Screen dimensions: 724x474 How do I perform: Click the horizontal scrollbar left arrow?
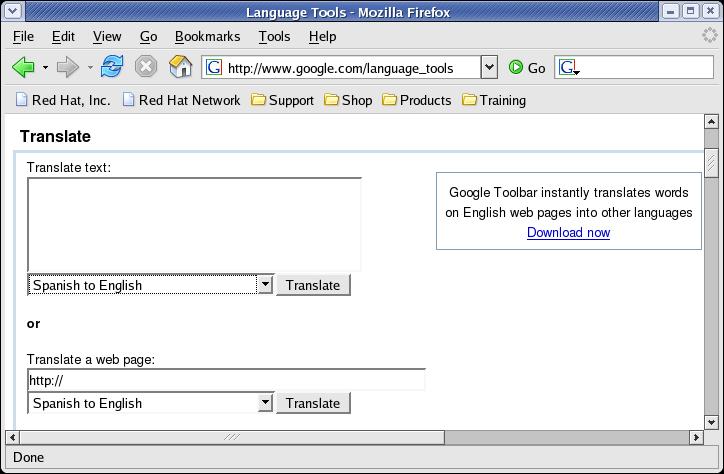[x=12, y=437]
